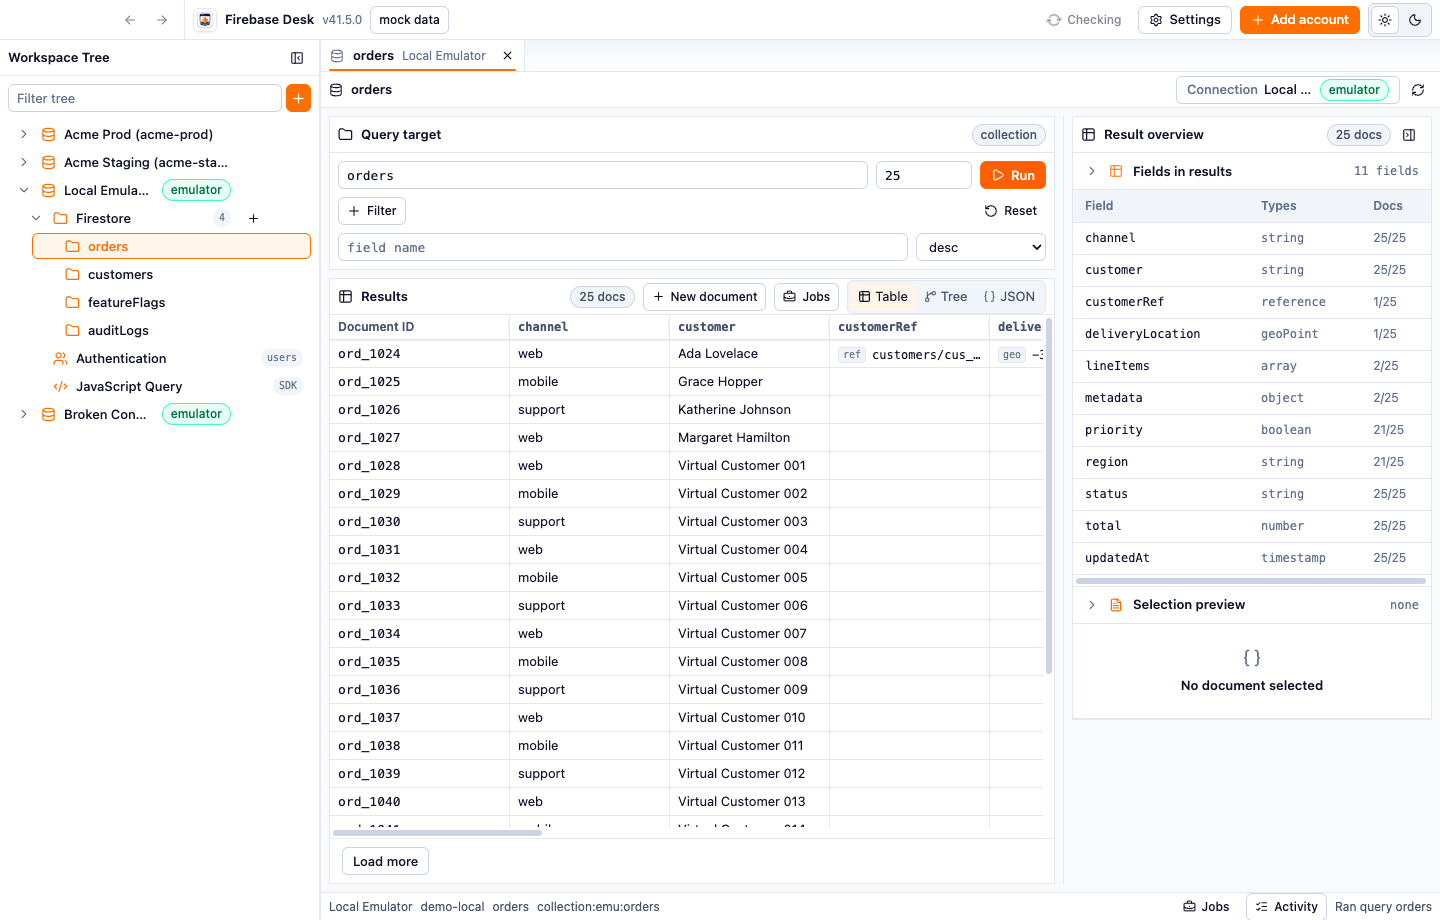Click the Acme Staging database icon
The image size is (1440, 920).
tap(48, 162)
